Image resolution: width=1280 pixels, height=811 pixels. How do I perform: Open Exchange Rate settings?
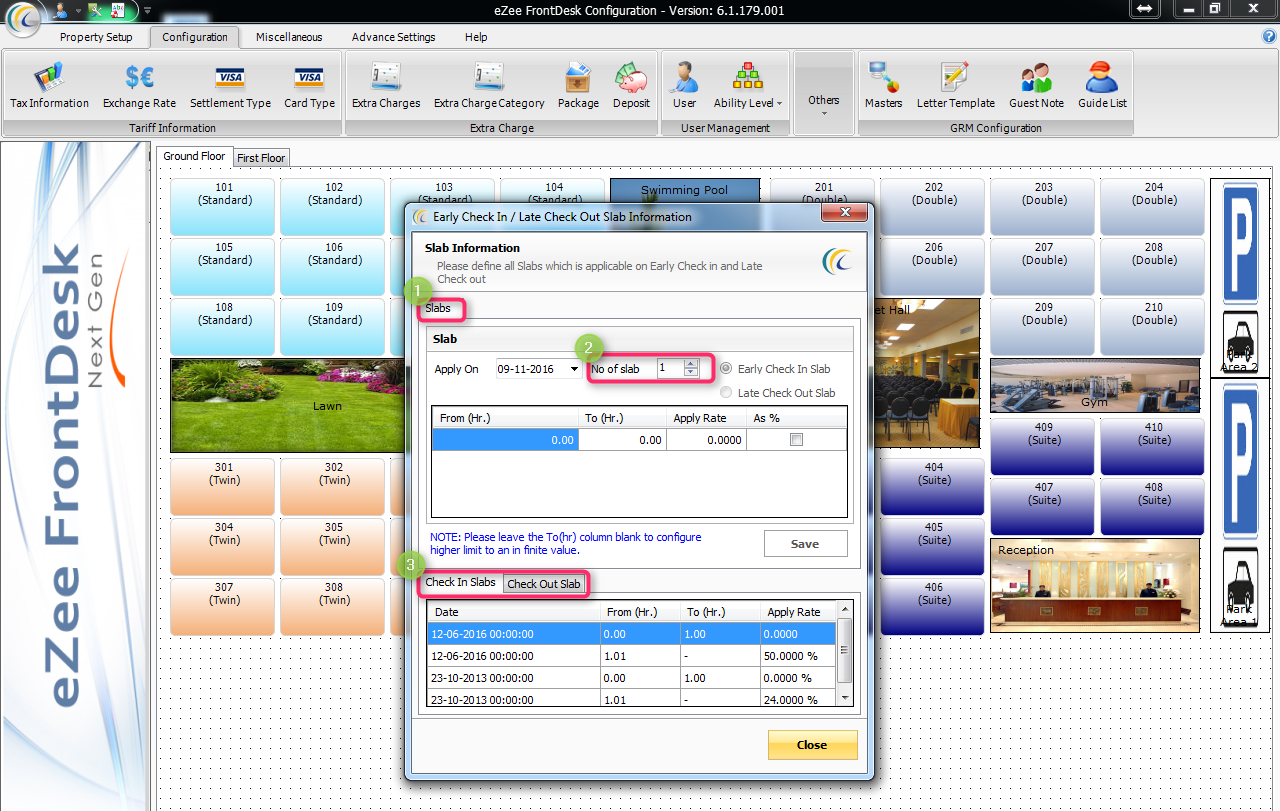[x=139, y=85]
